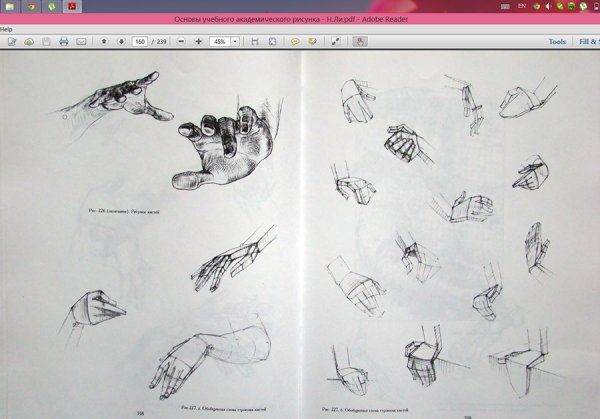This screenshot has width=600, height=419.
Task: Click the fit page width icon
Action: pos(255,42)
